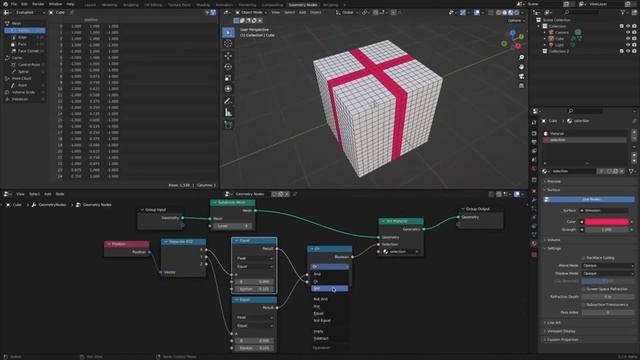This screenshot has height=360, width=640.
Task: Select the Annotate pencil tool
Action: (228, 101)
